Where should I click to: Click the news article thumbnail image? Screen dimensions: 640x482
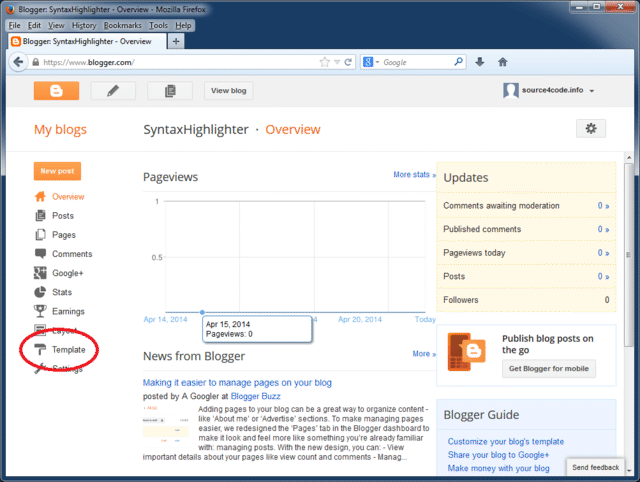166,426
